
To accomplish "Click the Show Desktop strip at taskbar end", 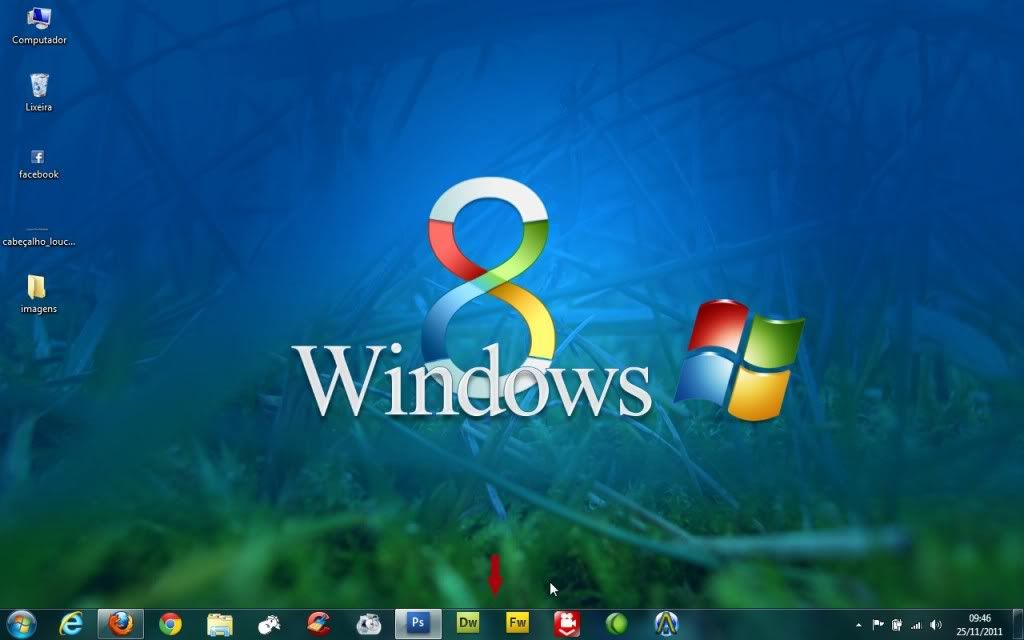I will [x=1019, y=624].
